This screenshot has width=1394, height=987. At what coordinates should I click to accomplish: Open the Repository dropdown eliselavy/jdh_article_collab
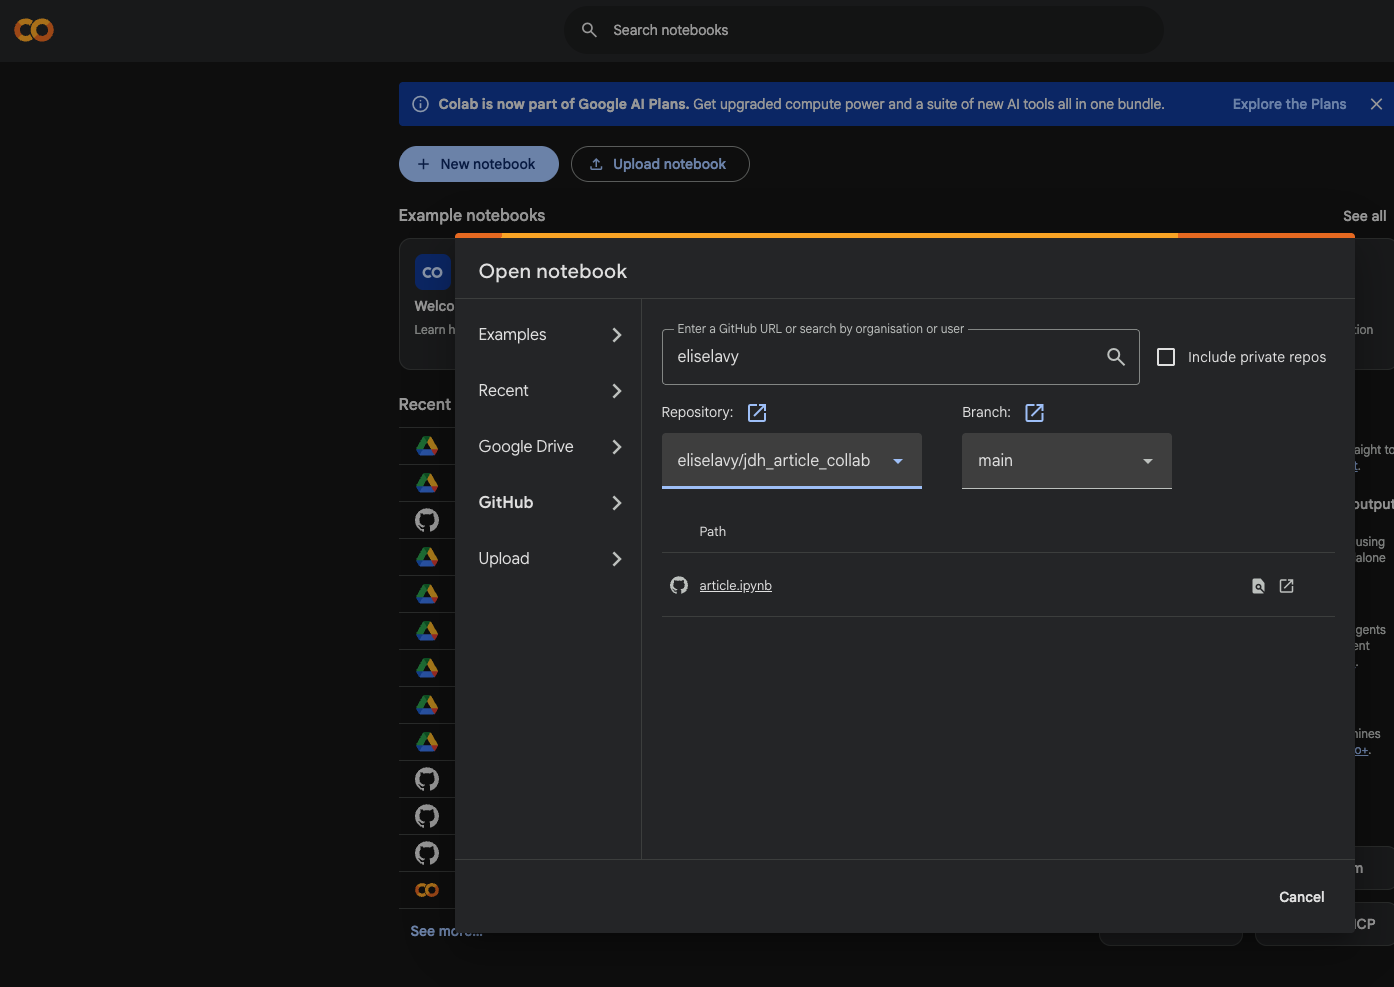tap(792, 461)
